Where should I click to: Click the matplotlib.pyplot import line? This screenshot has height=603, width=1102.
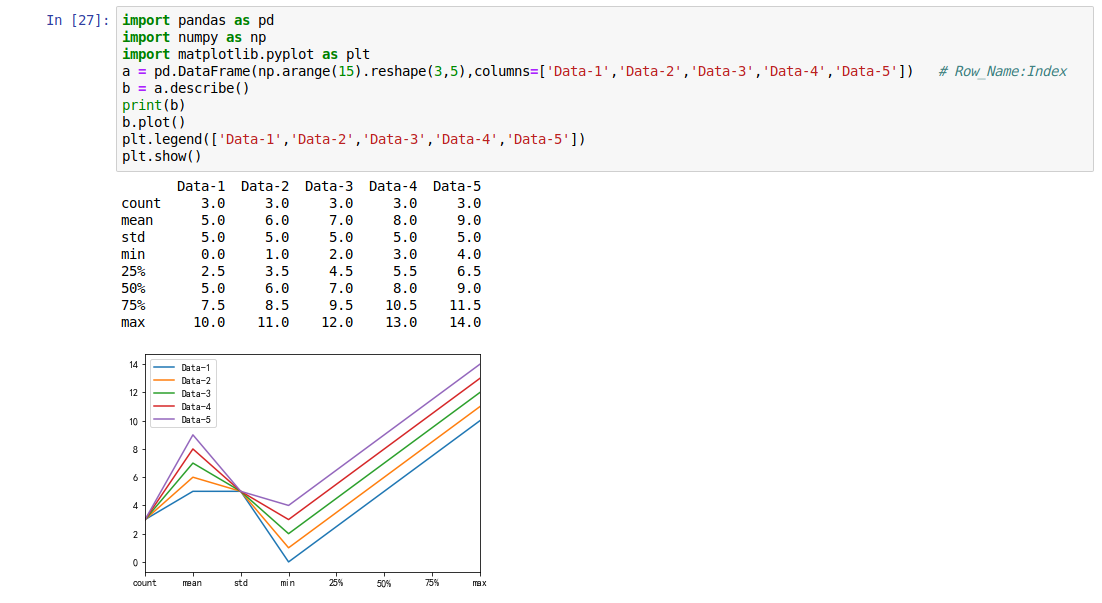click(246, 54)
